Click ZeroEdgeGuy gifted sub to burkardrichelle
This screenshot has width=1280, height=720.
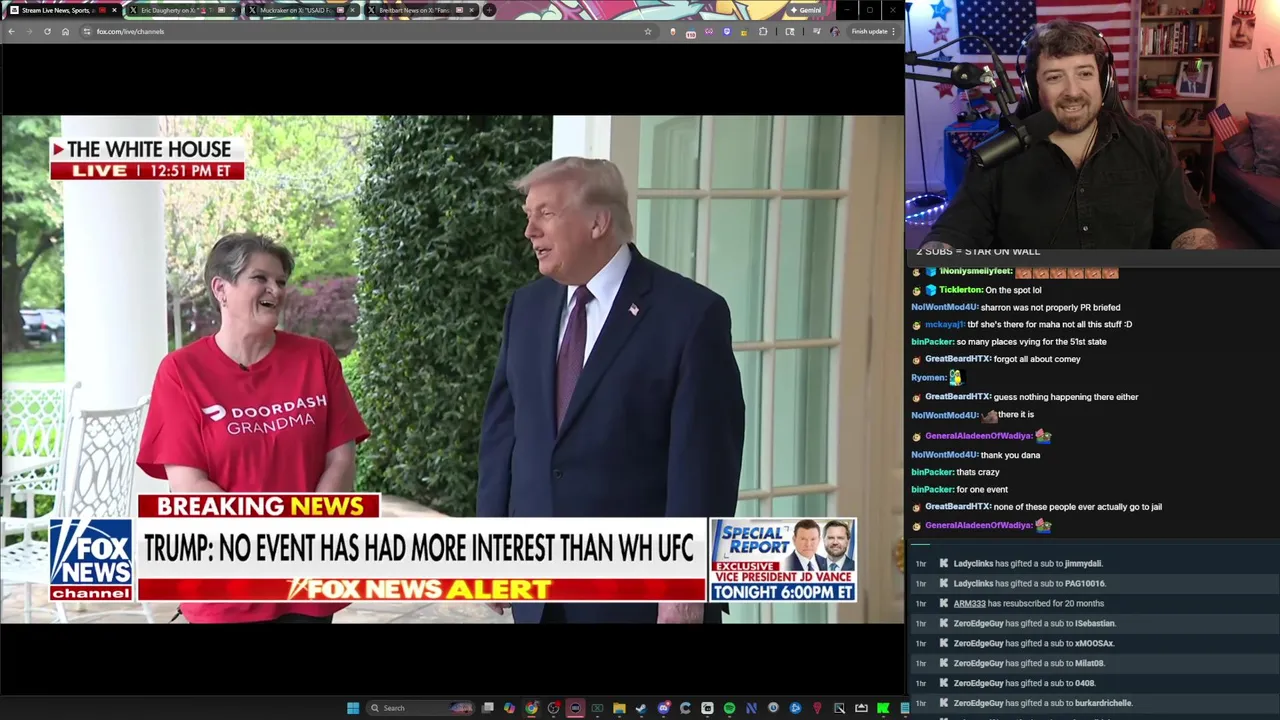1043,704
